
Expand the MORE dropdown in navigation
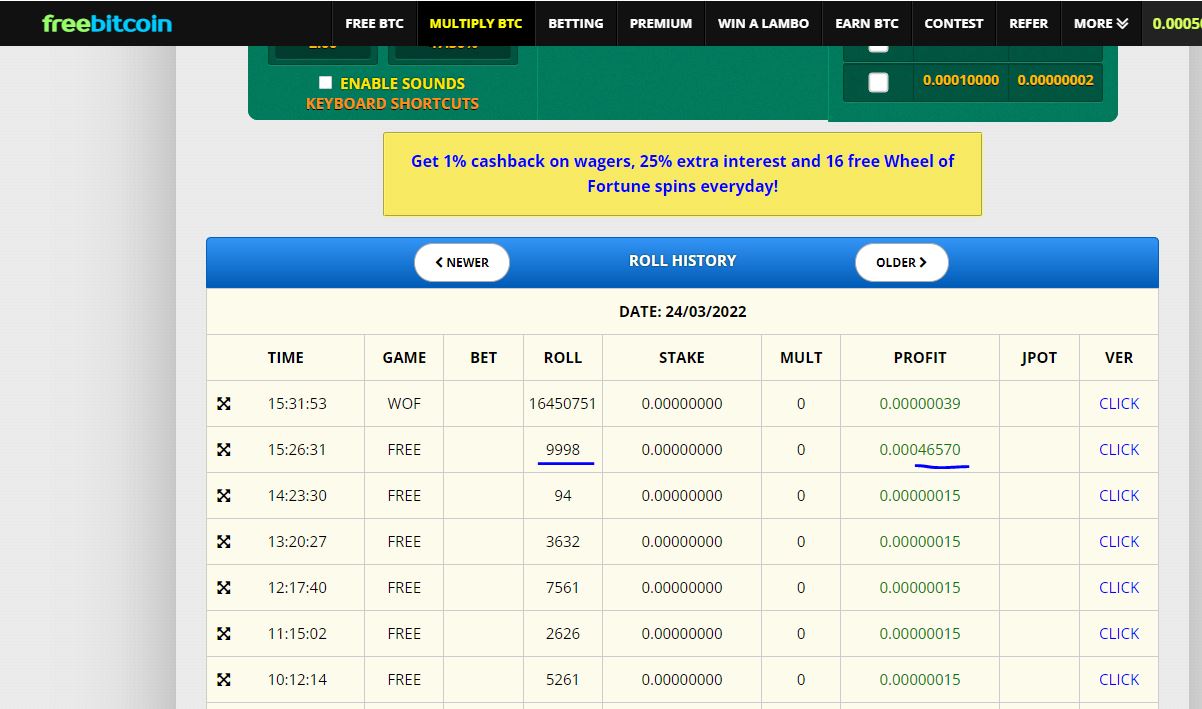[1101, 23]
